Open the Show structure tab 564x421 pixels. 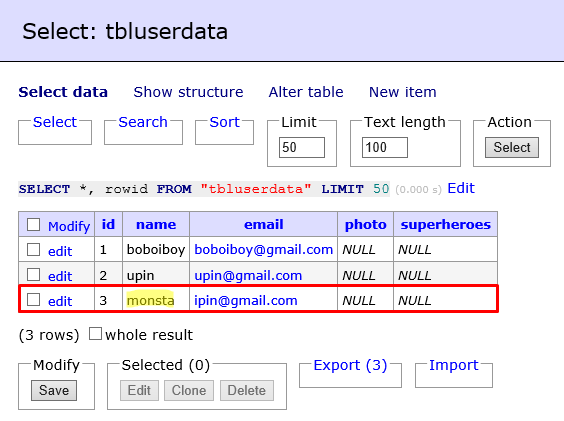(188, 92)
